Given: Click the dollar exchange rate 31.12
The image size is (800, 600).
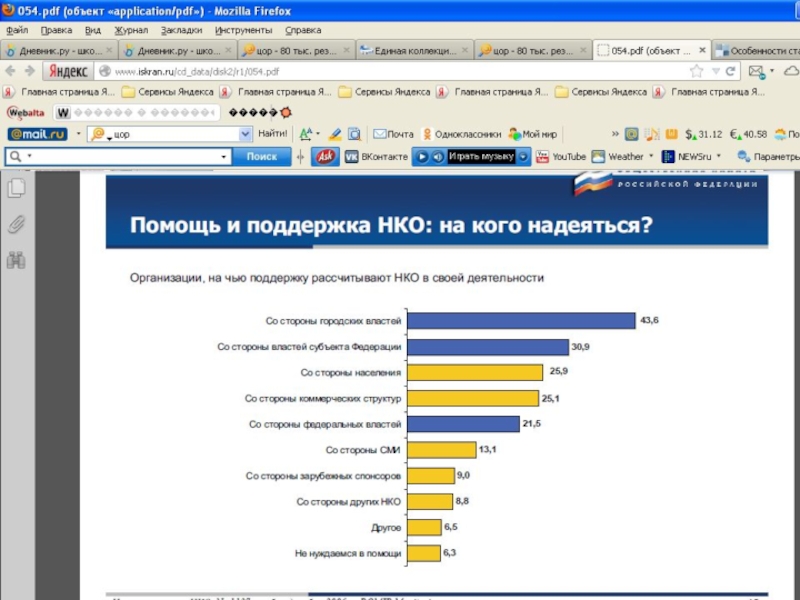Looking at the screenshot, I should [704, 134].
